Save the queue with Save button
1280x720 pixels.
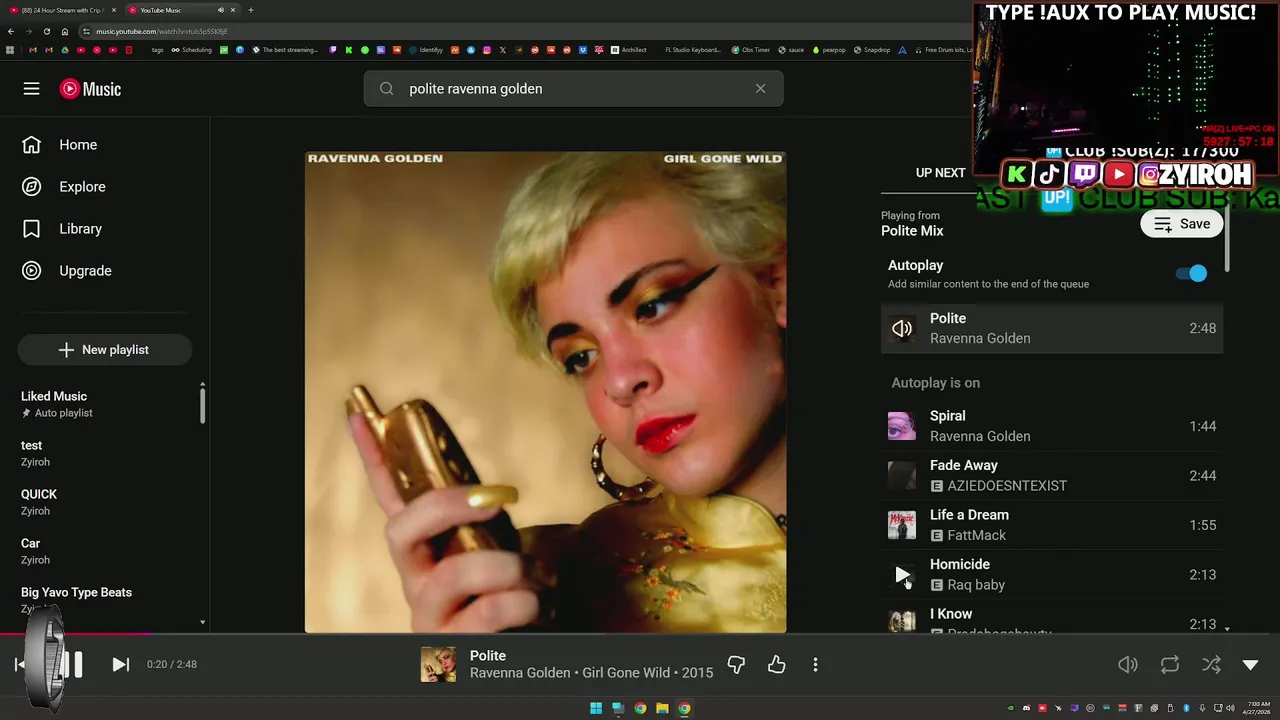tap(1181, 224)
